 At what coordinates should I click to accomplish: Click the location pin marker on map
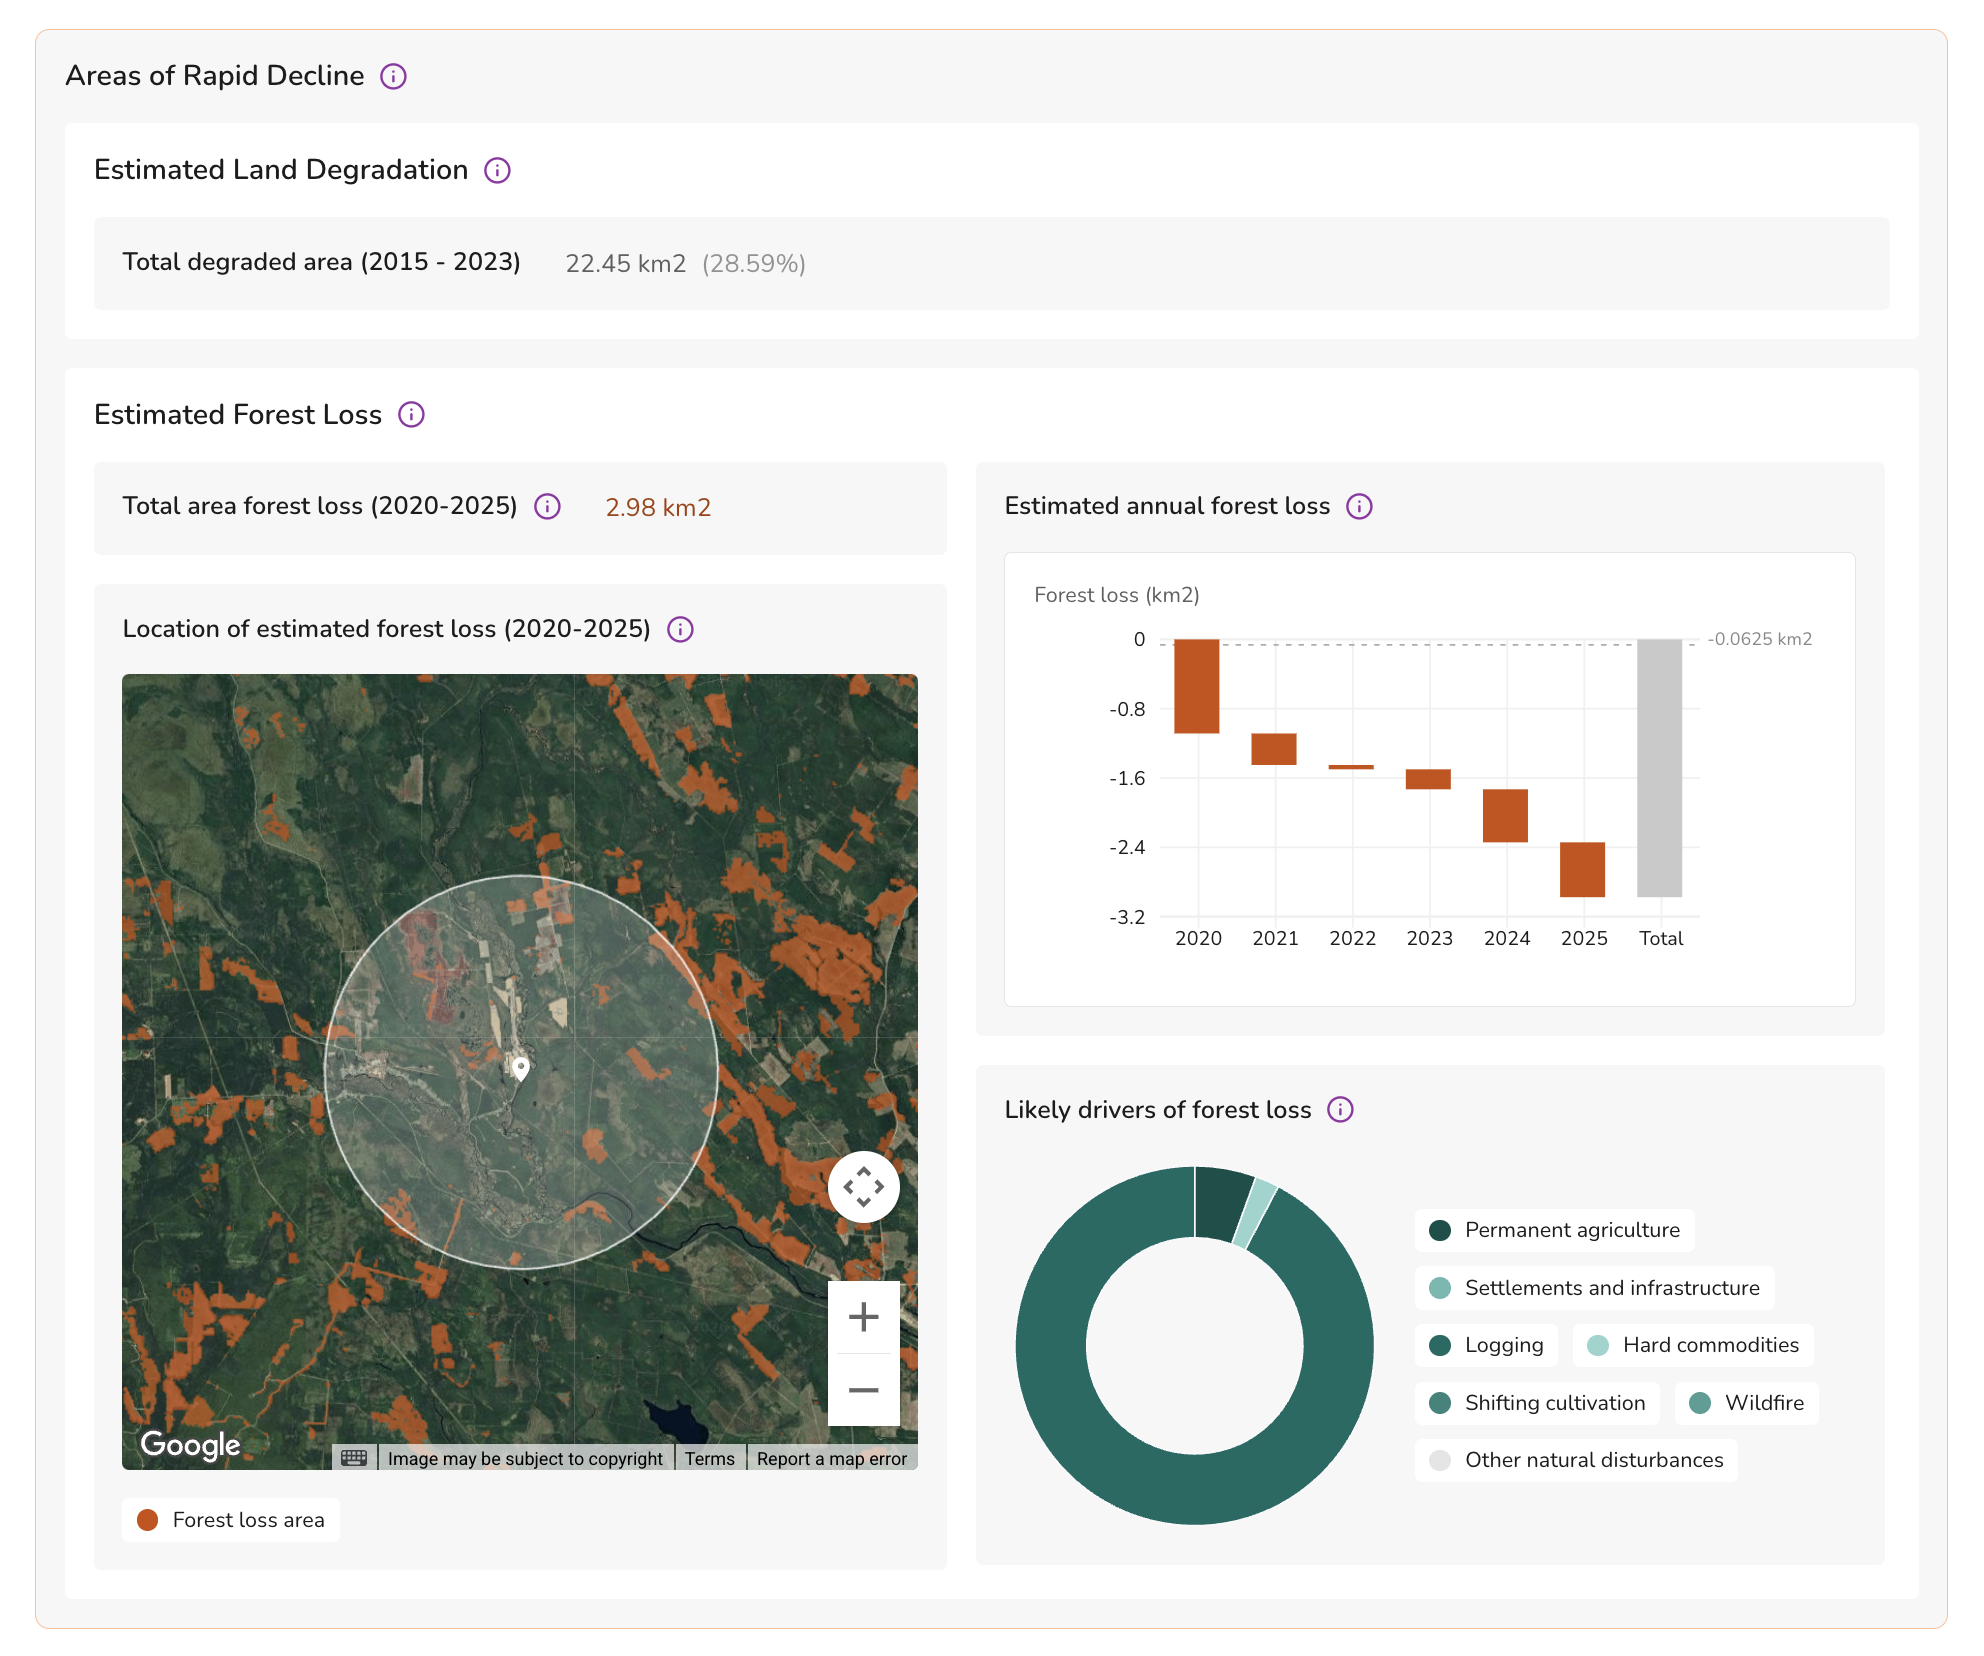coord(521,1069)
